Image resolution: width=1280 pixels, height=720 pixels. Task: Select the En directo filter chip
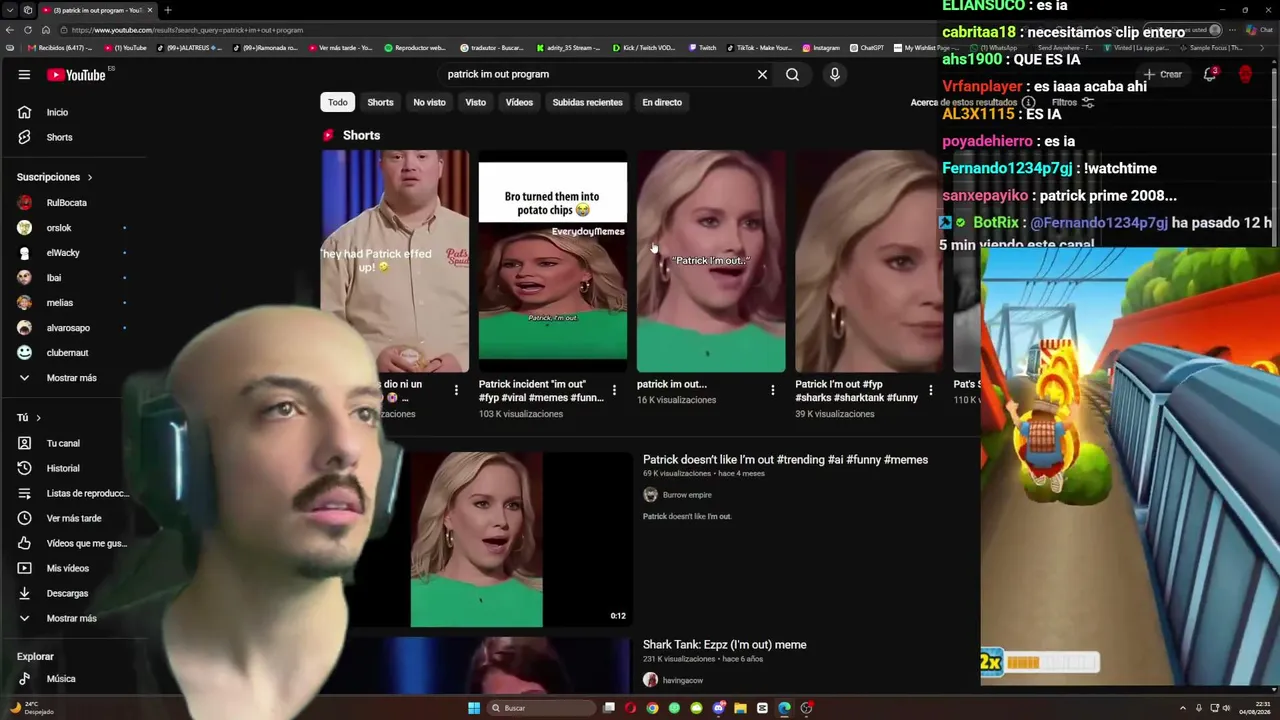tap(662, 102)
